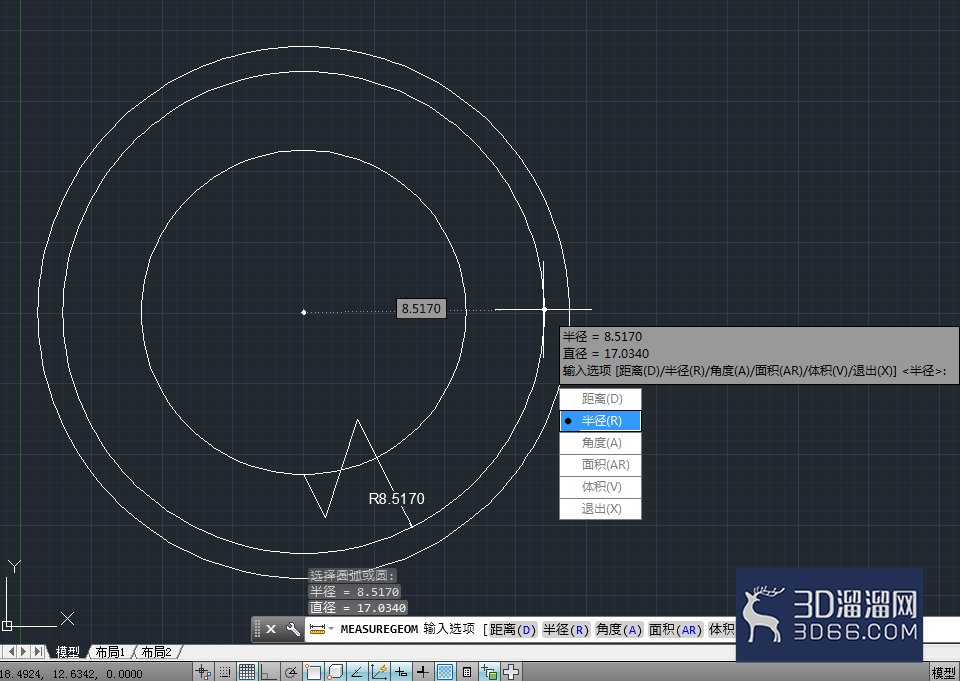Toggle Grid Display in status bar
Image resolution: width=960 pixels, height=681 pixels.
pyautogui.click(x=247, y=672)
